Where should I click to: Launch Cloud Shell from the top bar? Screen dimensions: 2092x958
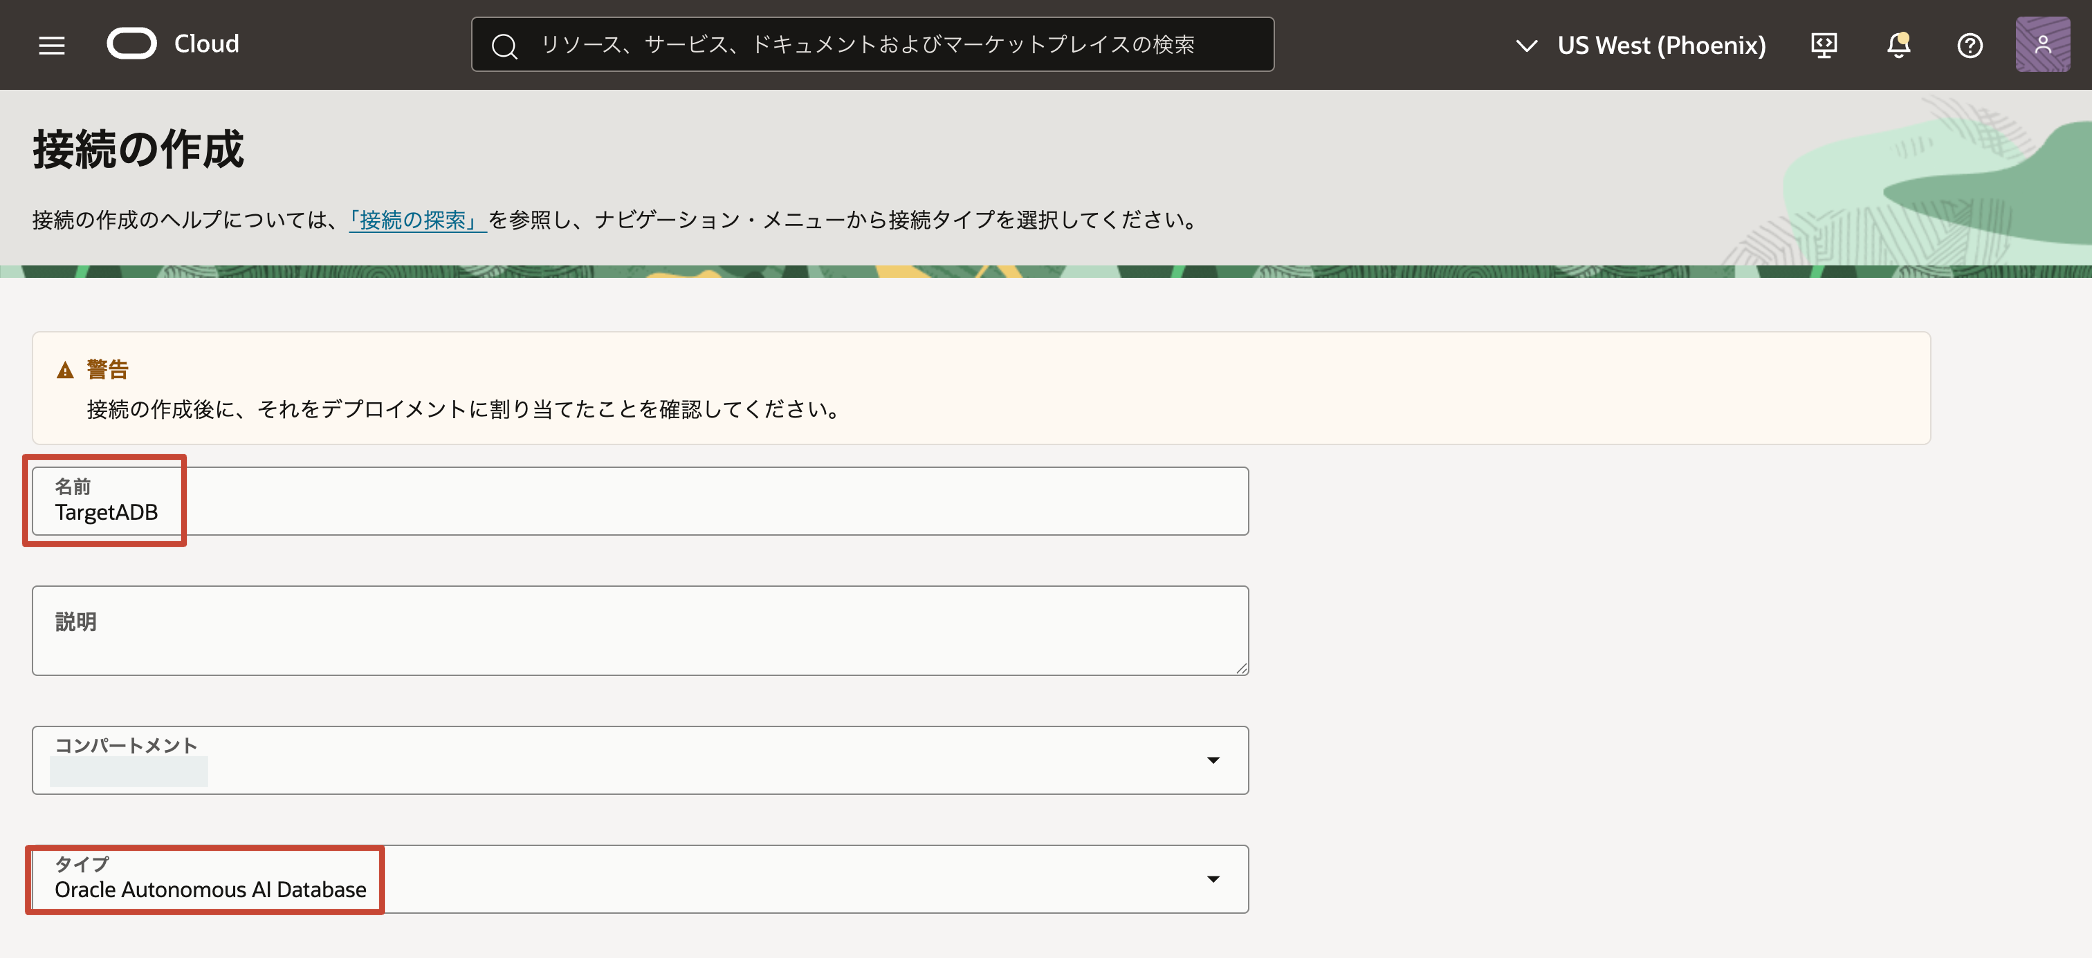pyautogui.click(x=1824, y=44)
